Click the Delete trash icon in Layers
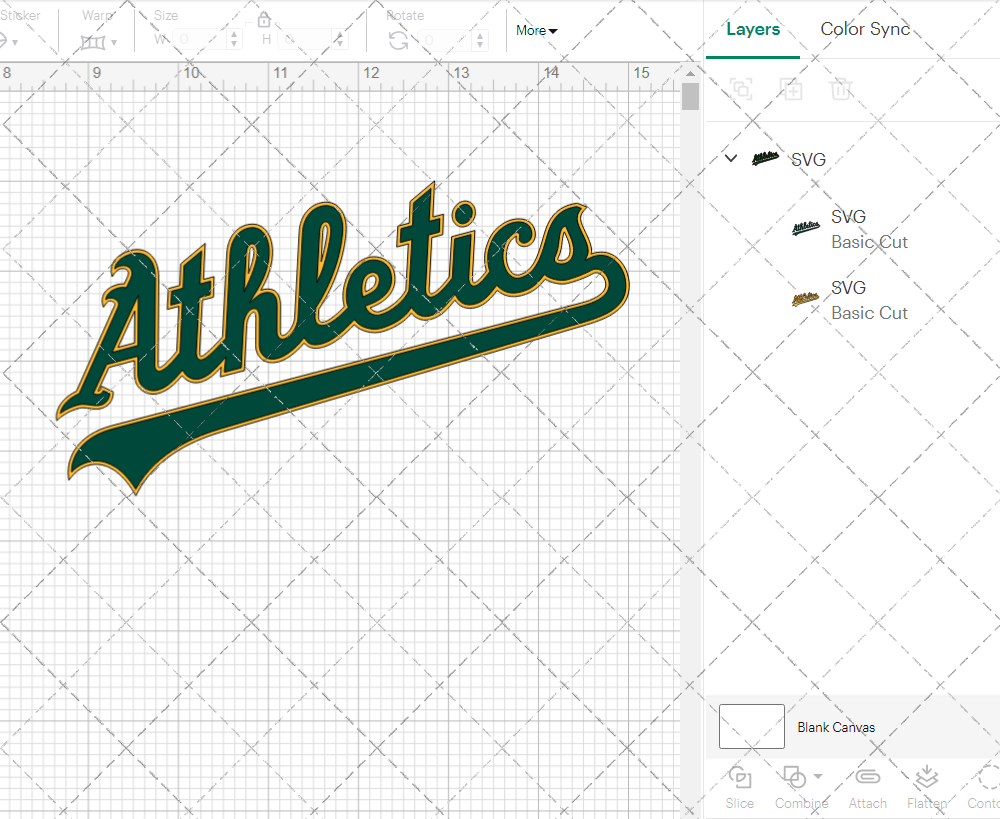Screen dimensions: 1000x819 tap(841, 89)
